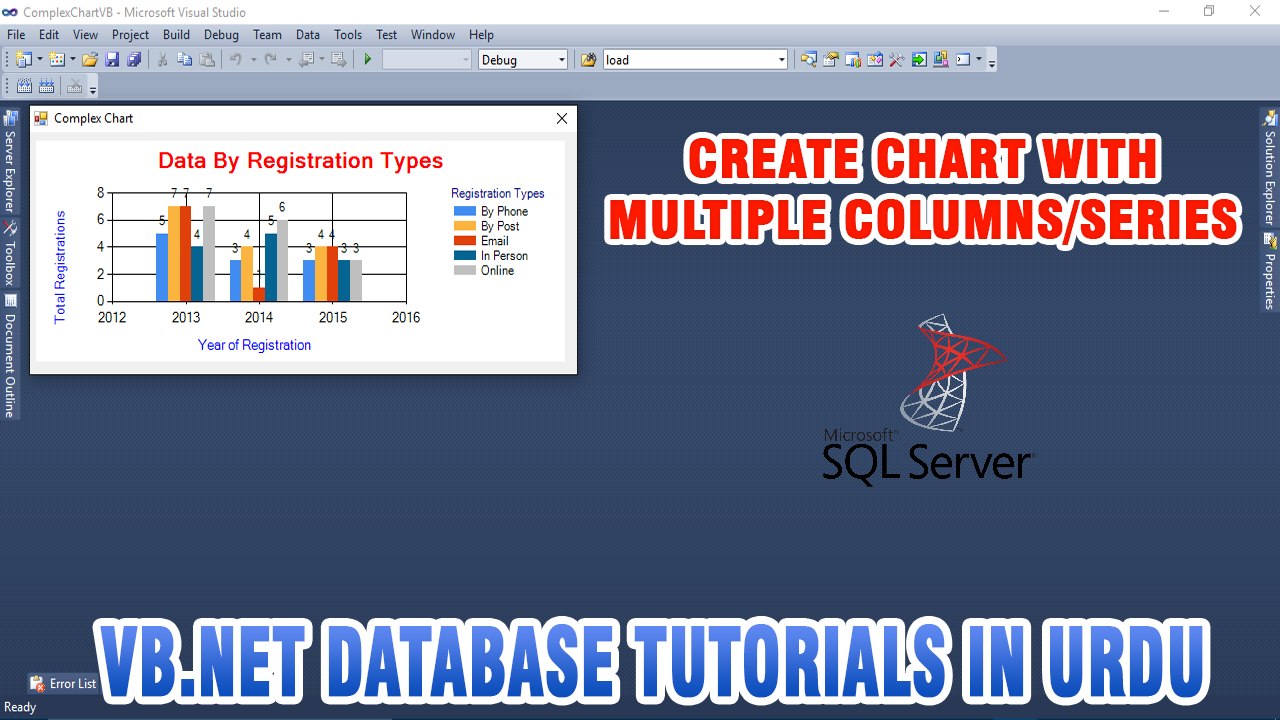Open the New Project dropdown arrow
The height and width of the screenshot is (720, 1280).
pyautogui.click(x=40, y=60)
